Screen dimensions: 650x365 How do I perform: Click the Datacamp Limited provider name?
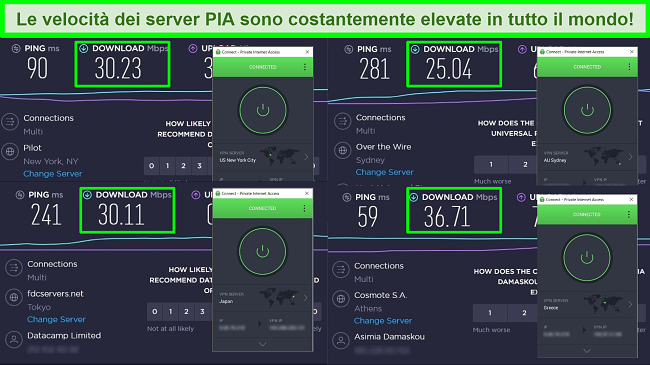[64, 336]
